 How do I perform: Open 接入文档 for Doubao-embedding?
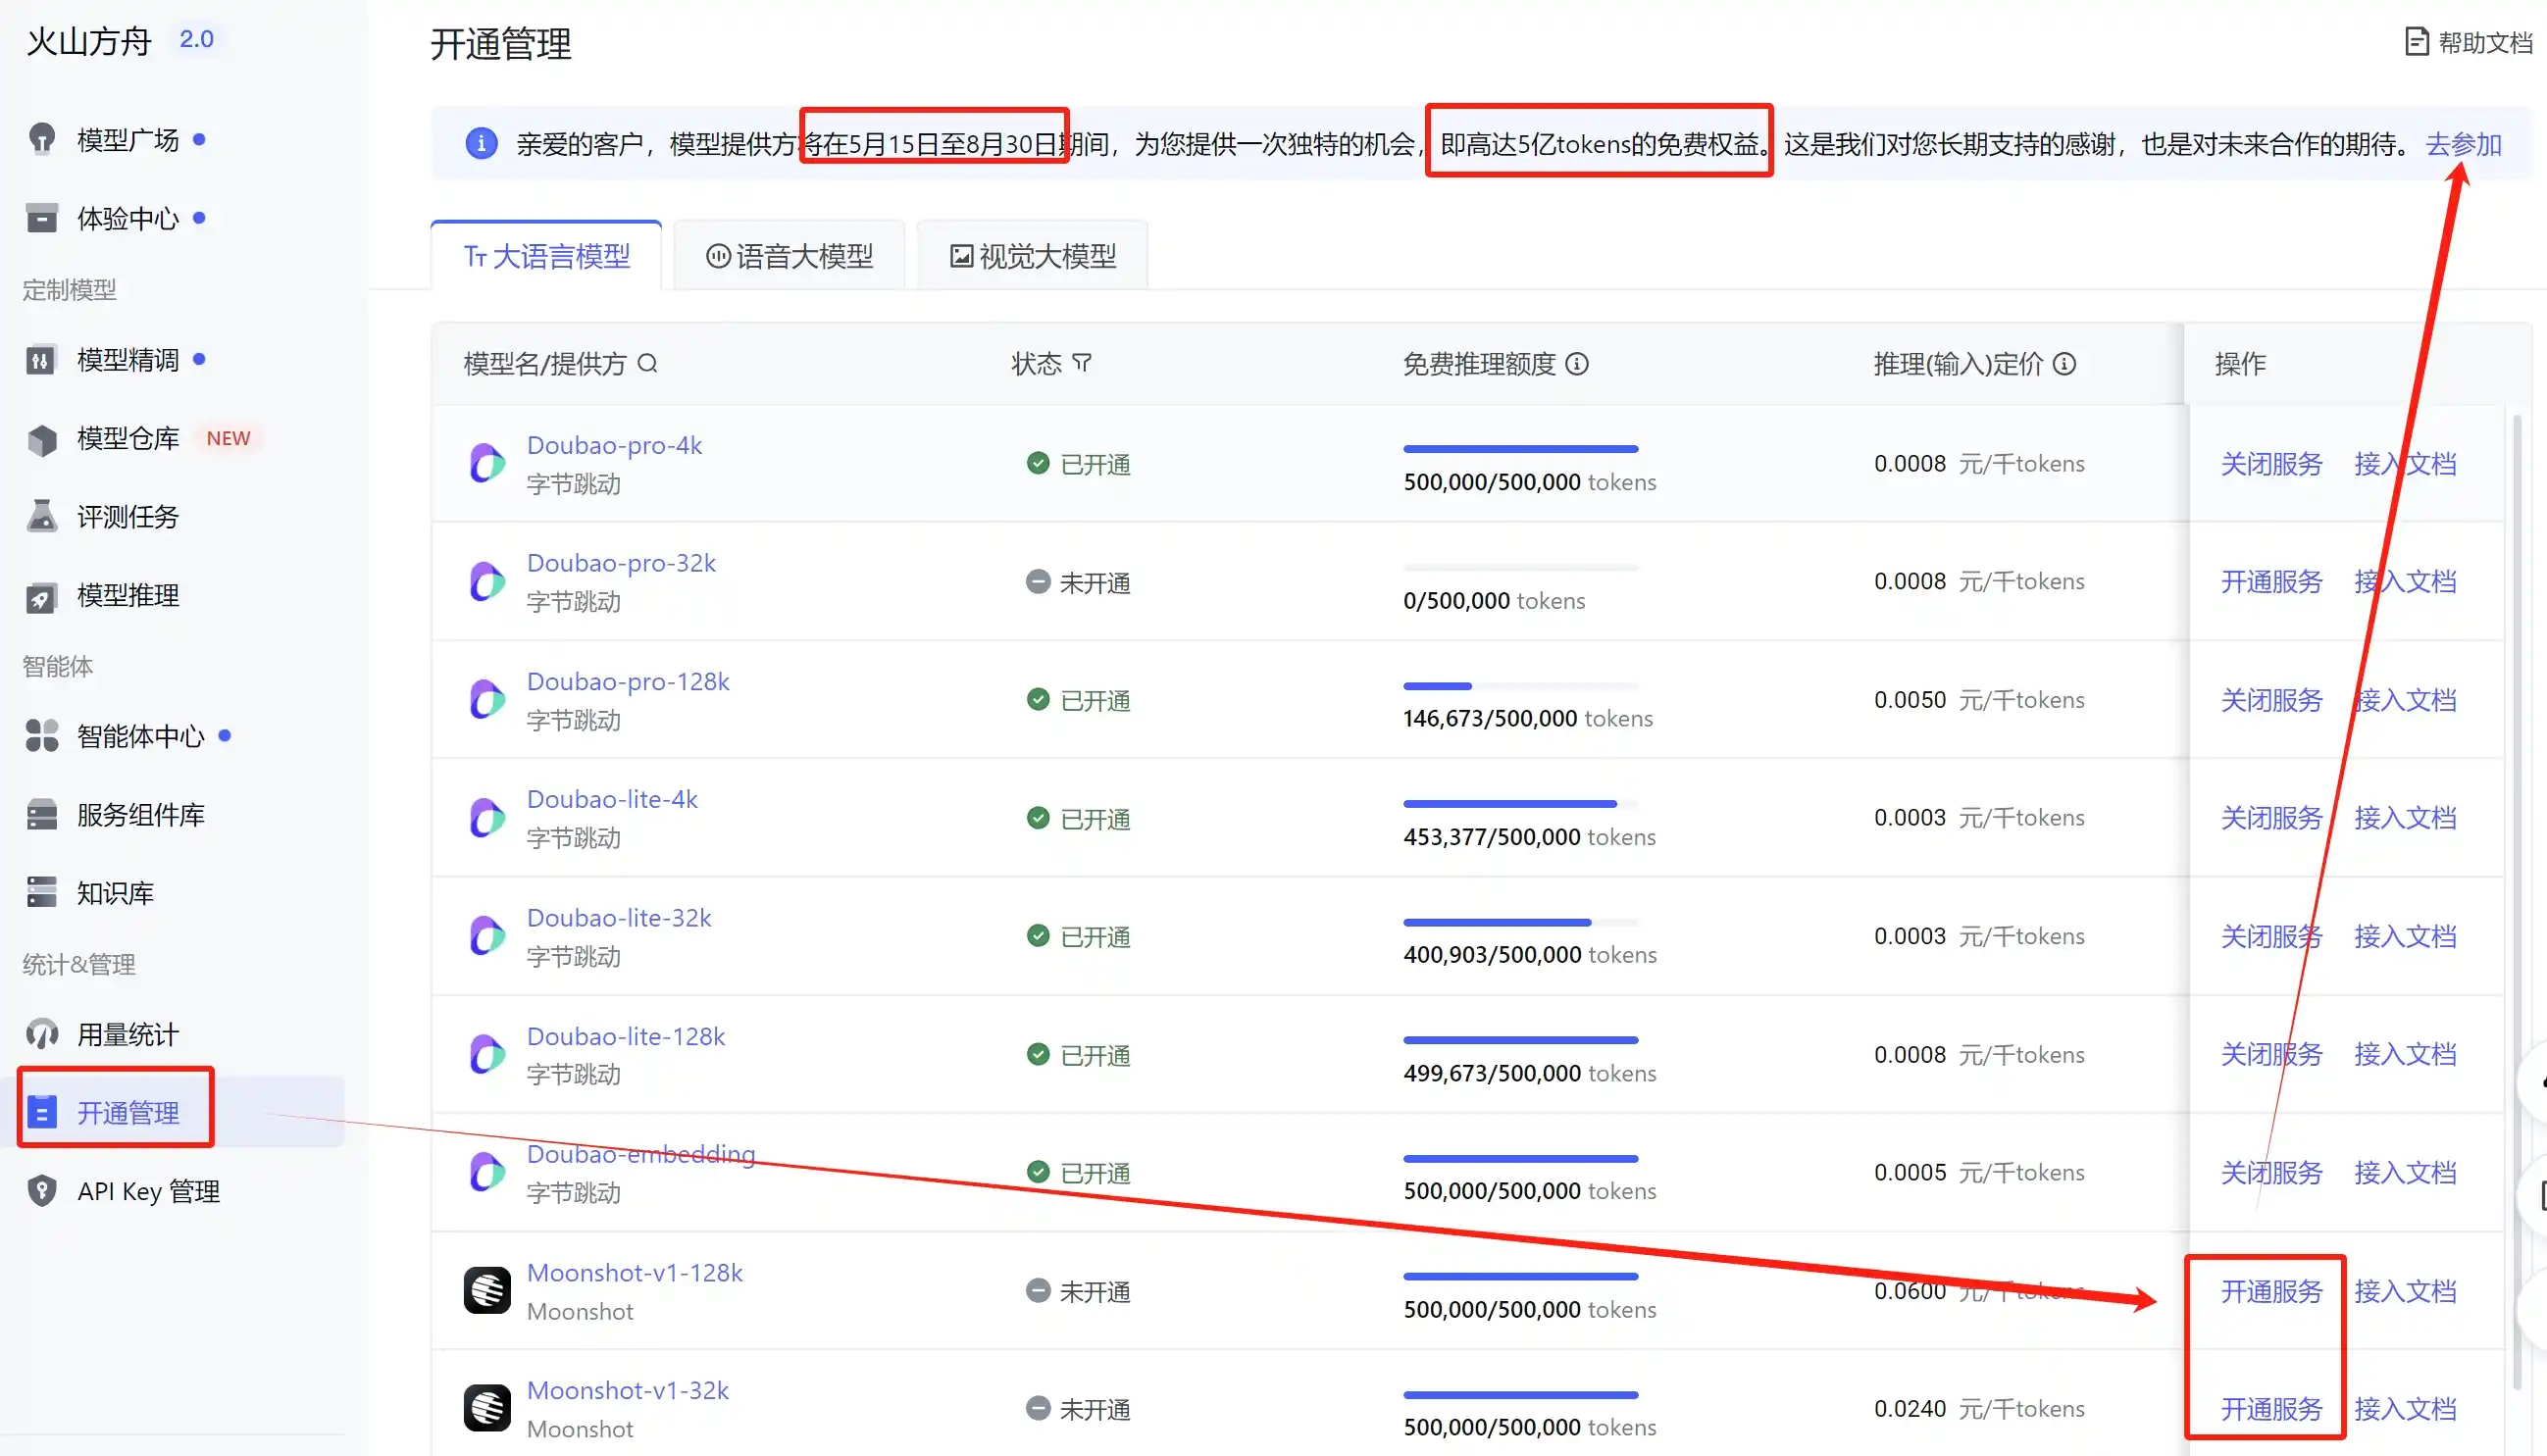(2406, 1173)
